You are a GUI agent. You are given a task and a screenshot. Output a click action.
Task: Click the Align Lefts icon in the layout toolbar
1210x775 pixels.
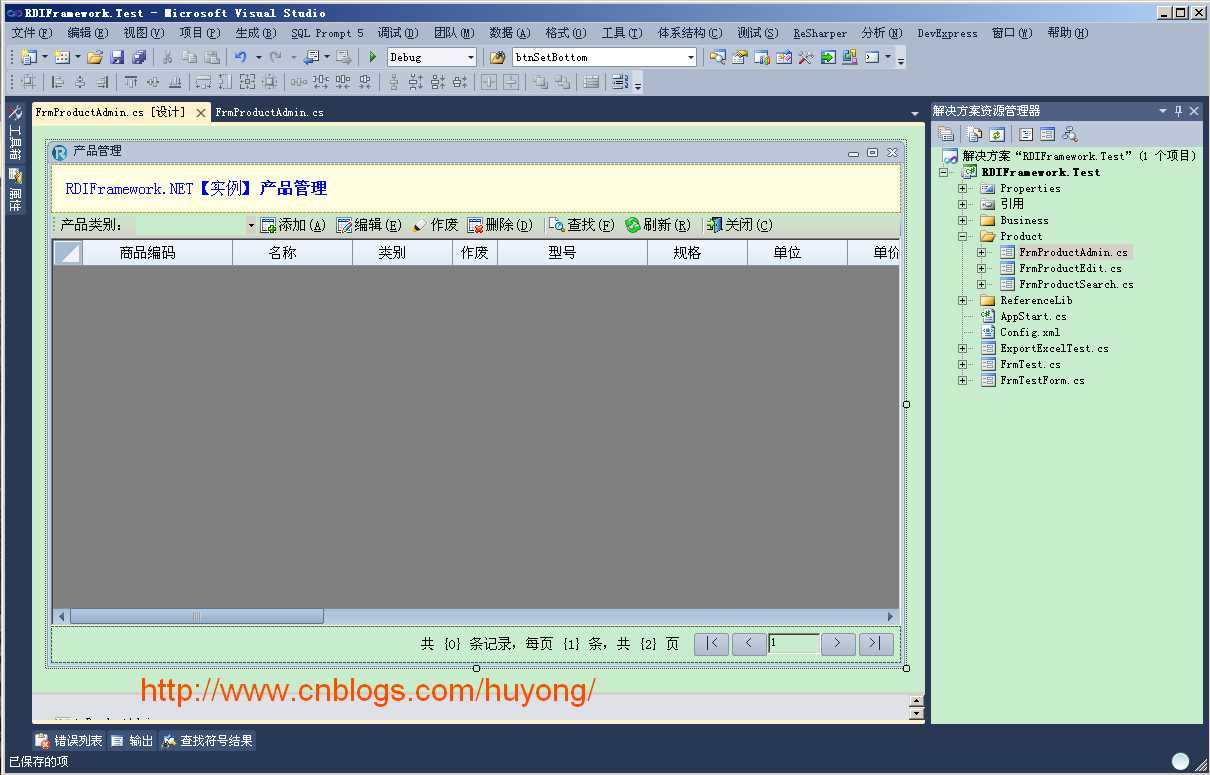pos(58,82)
